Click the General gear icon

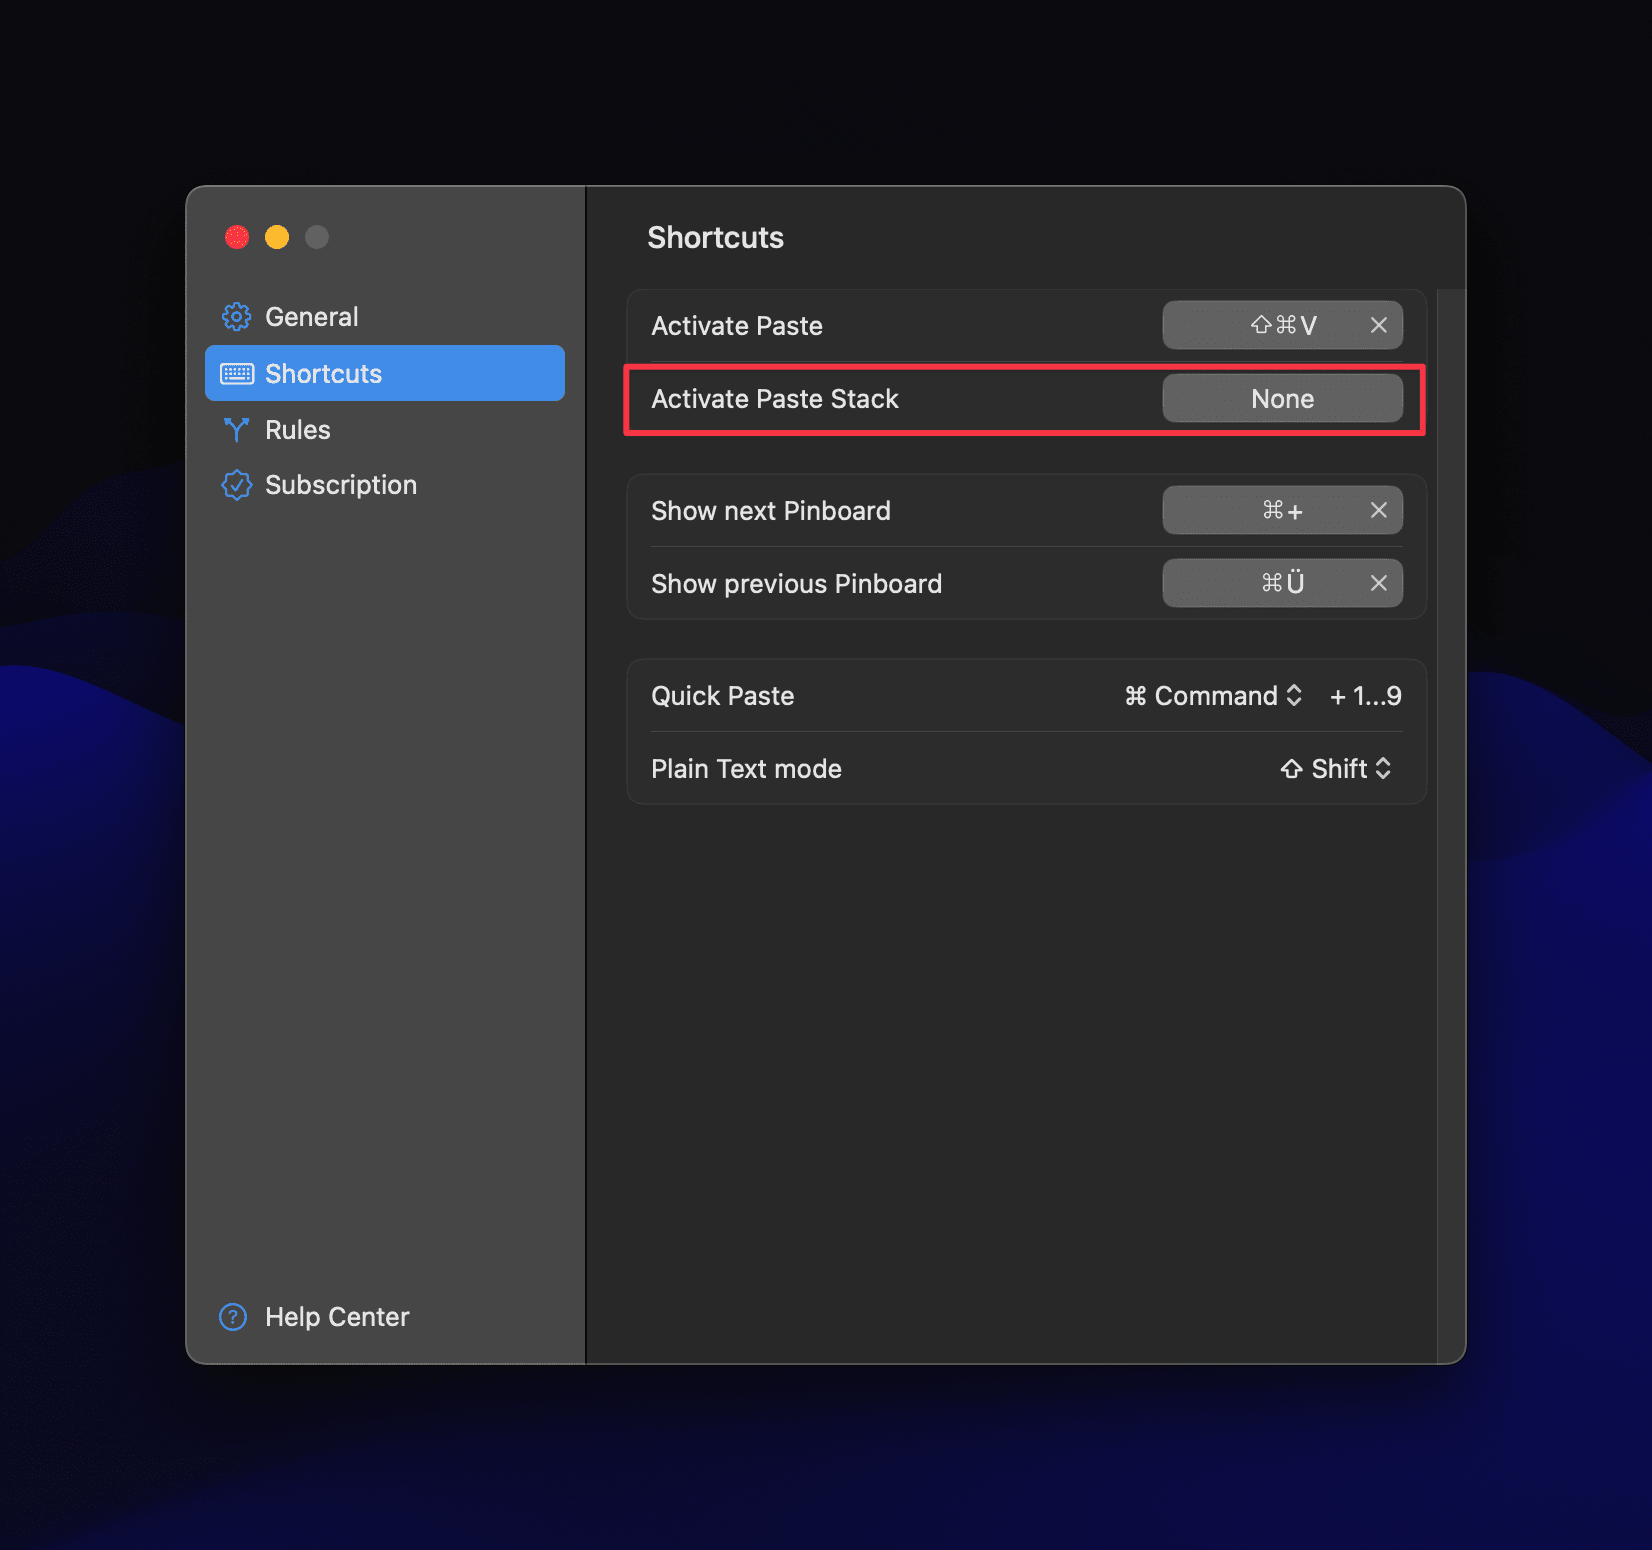(x=236, y=317)
